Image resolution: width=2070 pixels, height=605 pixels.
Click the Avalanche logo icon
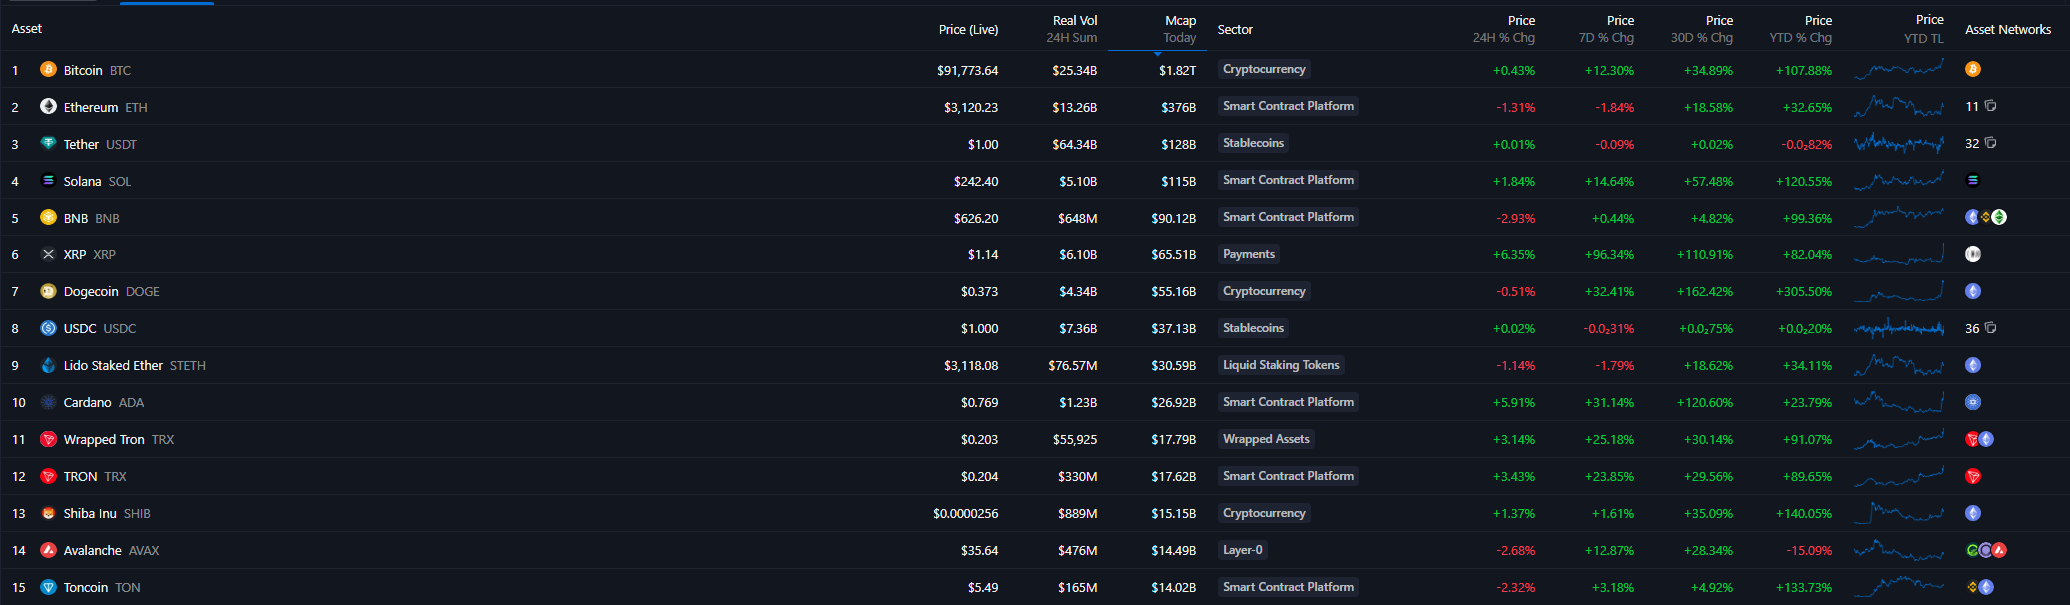point(48,551)
